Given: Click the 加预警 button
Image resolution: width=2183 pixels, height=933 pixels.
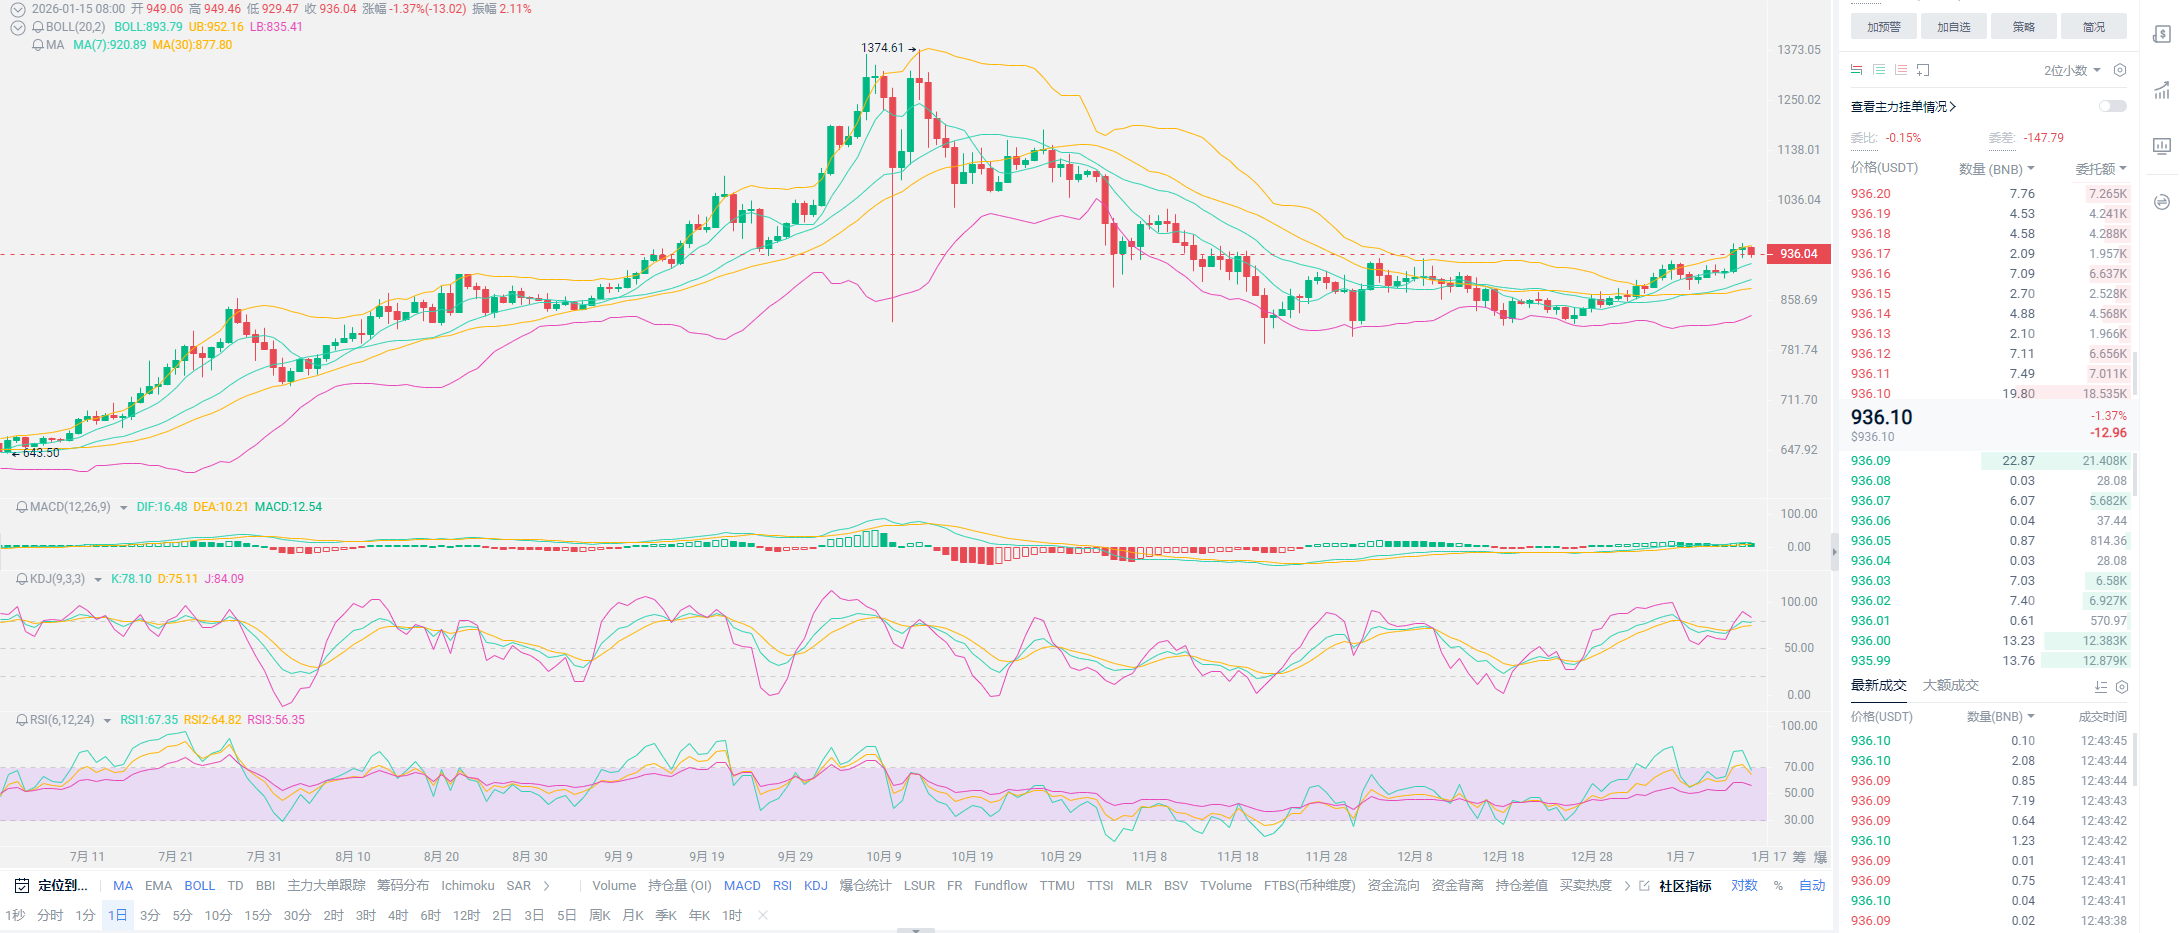Looking at the screenshot, I should tap(1883, 27).
